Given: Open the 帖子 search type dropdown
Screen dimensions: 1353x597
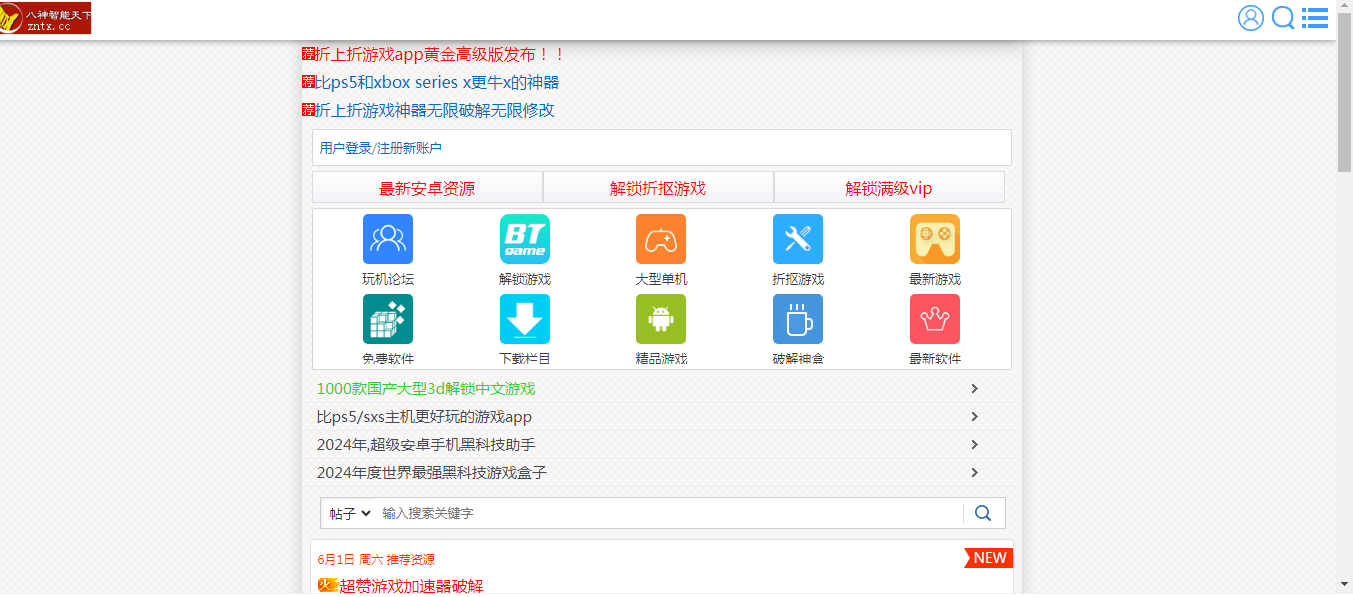Looking at the screenshot, I should point(350,513).
